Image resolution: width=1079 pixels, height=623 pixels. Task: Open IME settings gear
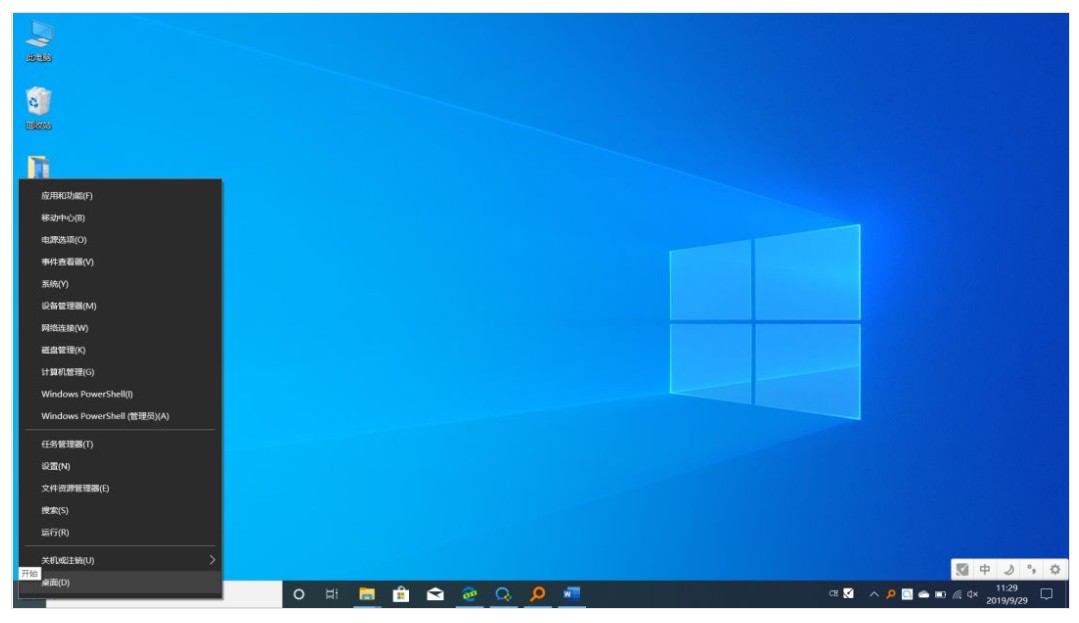click(x=1054, y=569)
